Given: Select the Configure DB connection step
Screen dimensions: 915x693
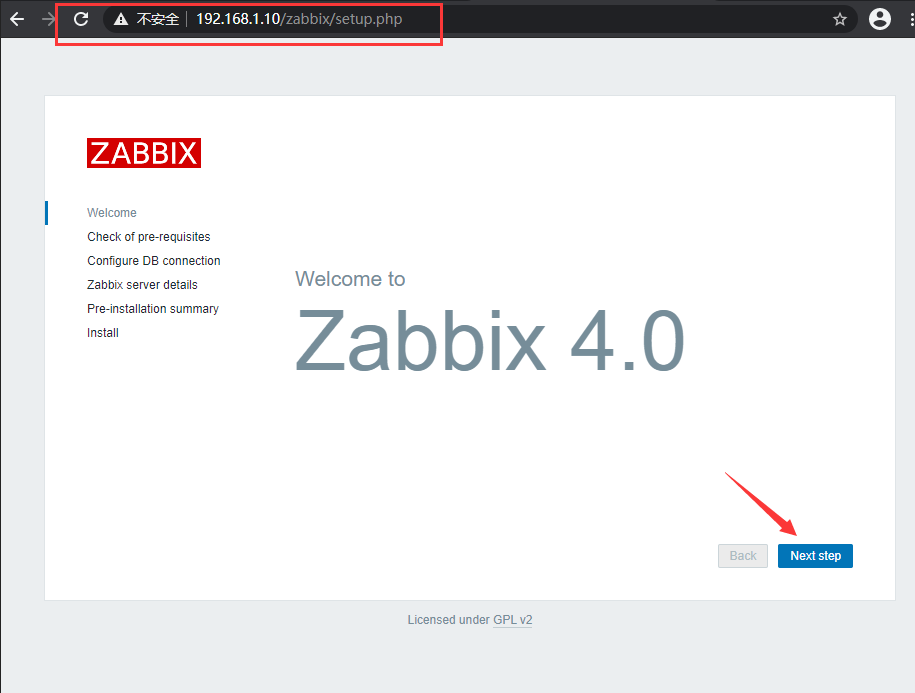Looking at the screenshot, I should [x=153, y=261].
